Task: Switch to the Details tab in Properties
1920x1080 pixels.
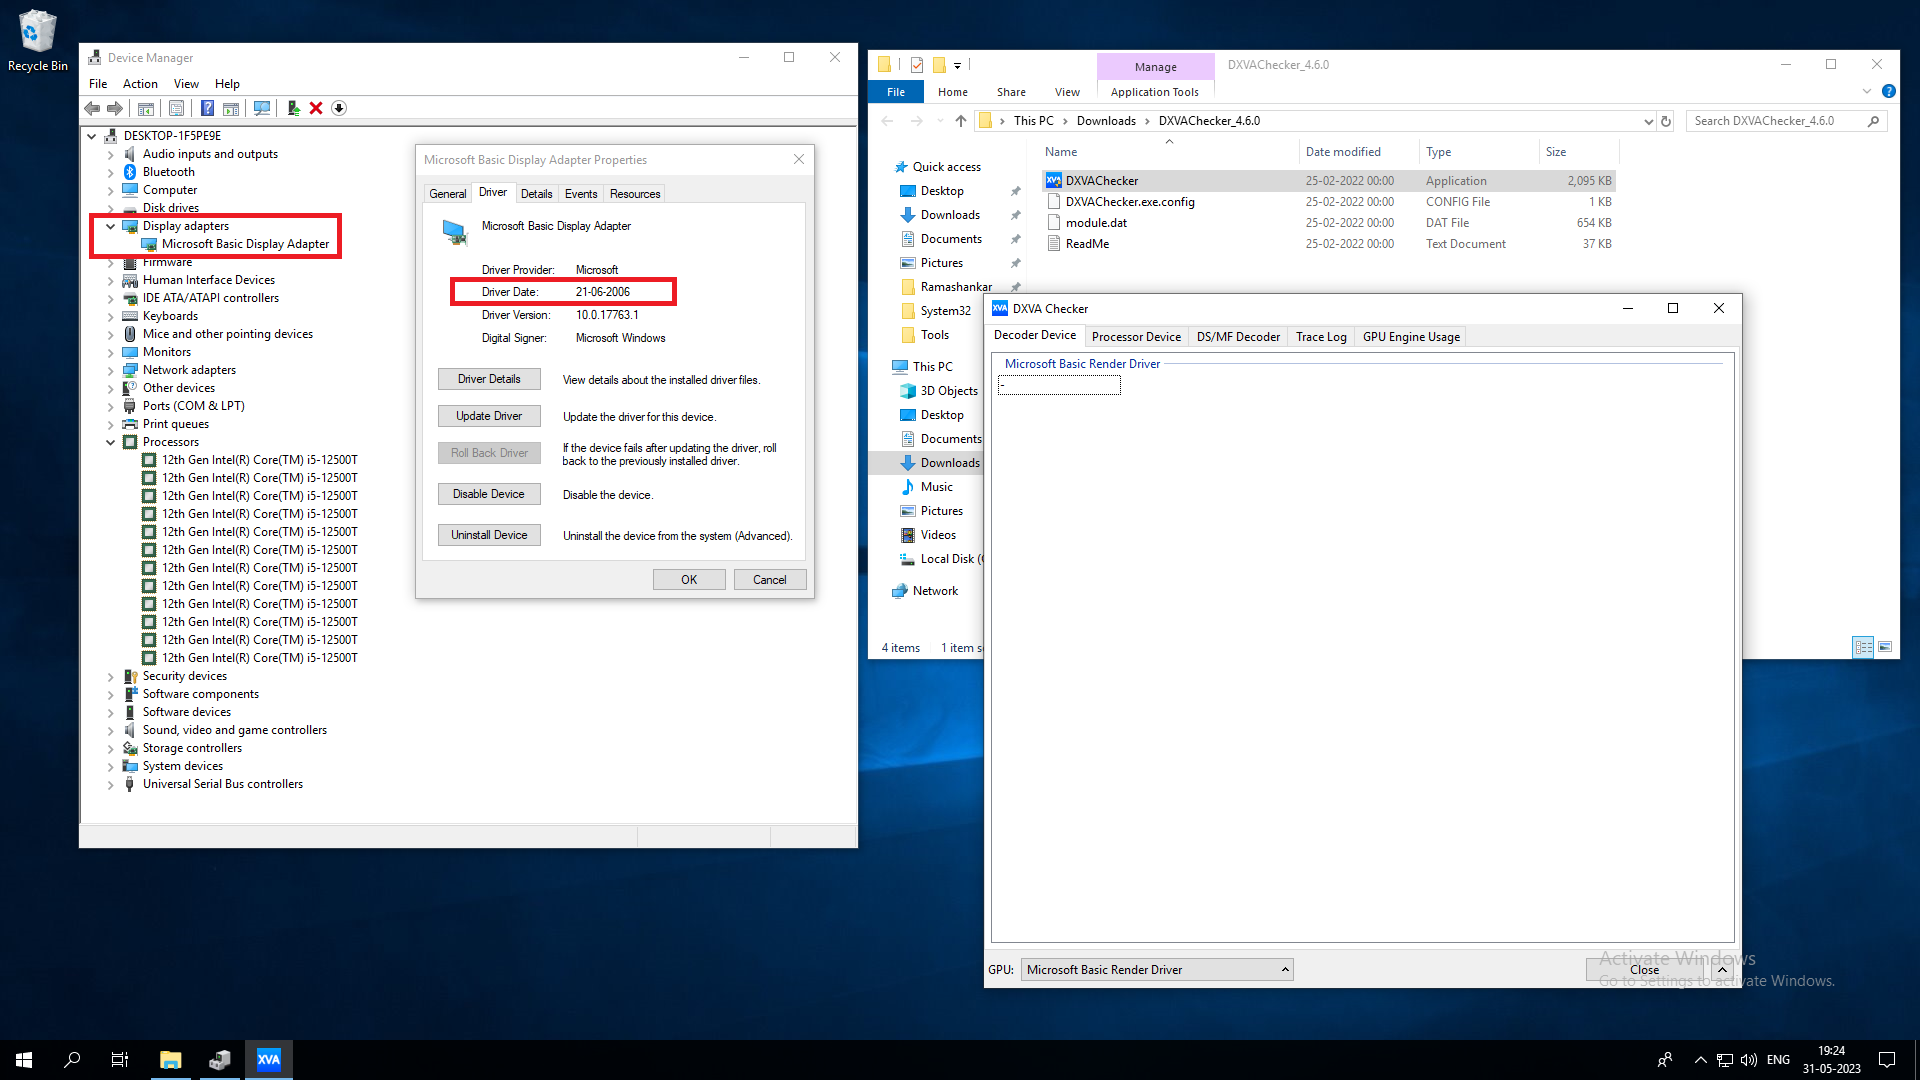Action: point(536,194)
